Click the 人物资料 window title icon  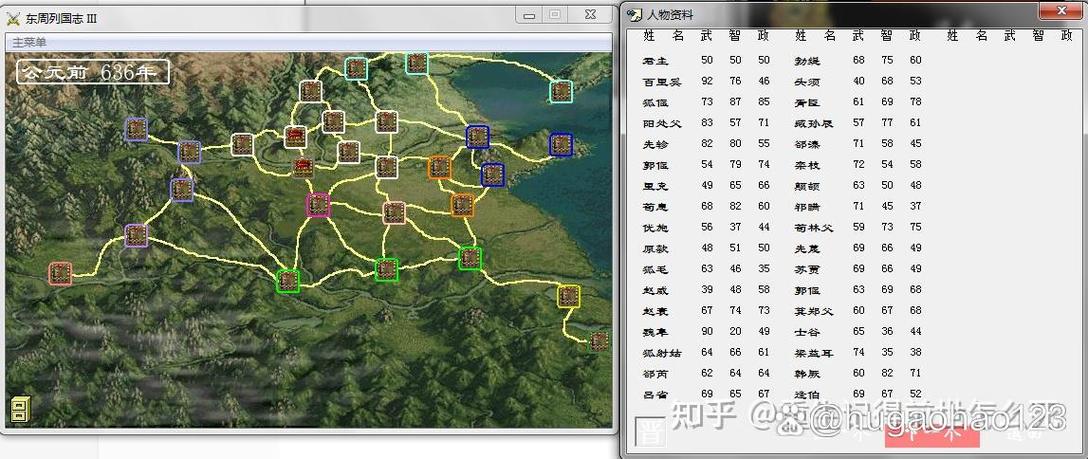(x=634, y=15)
